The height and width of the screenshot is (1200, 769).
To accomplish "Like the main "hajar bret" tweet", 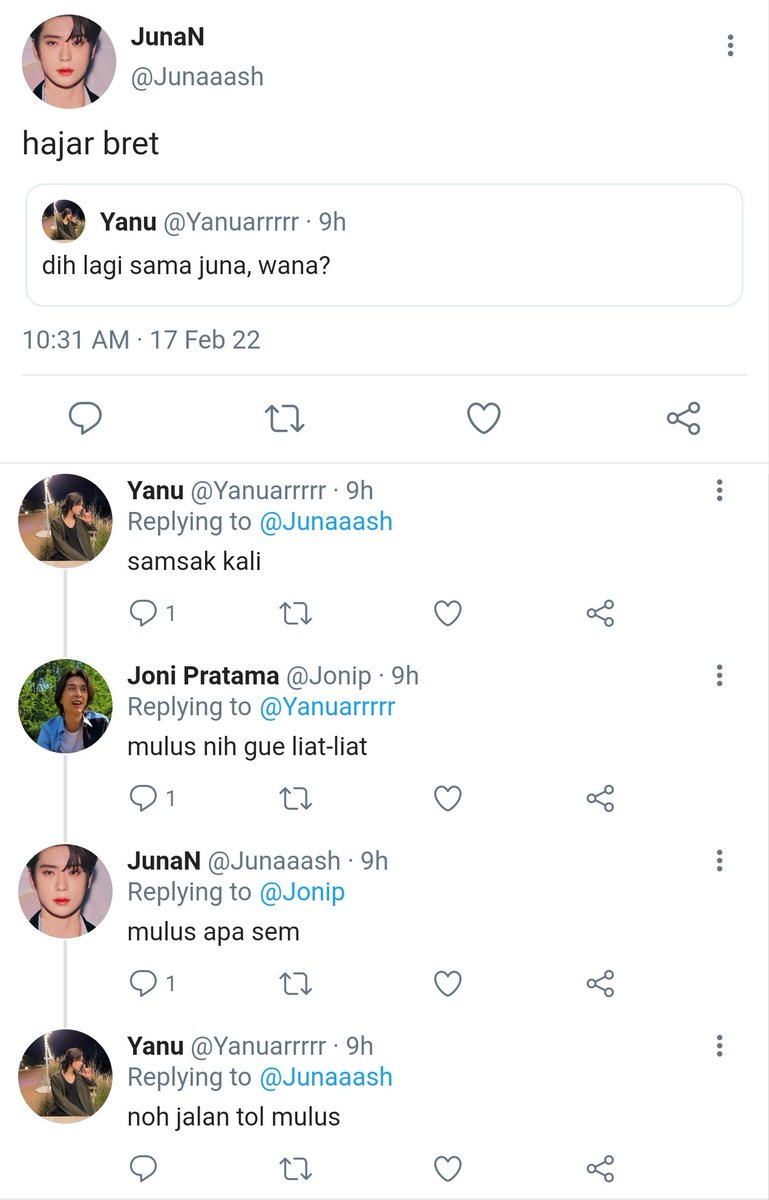I will point(484,418).
